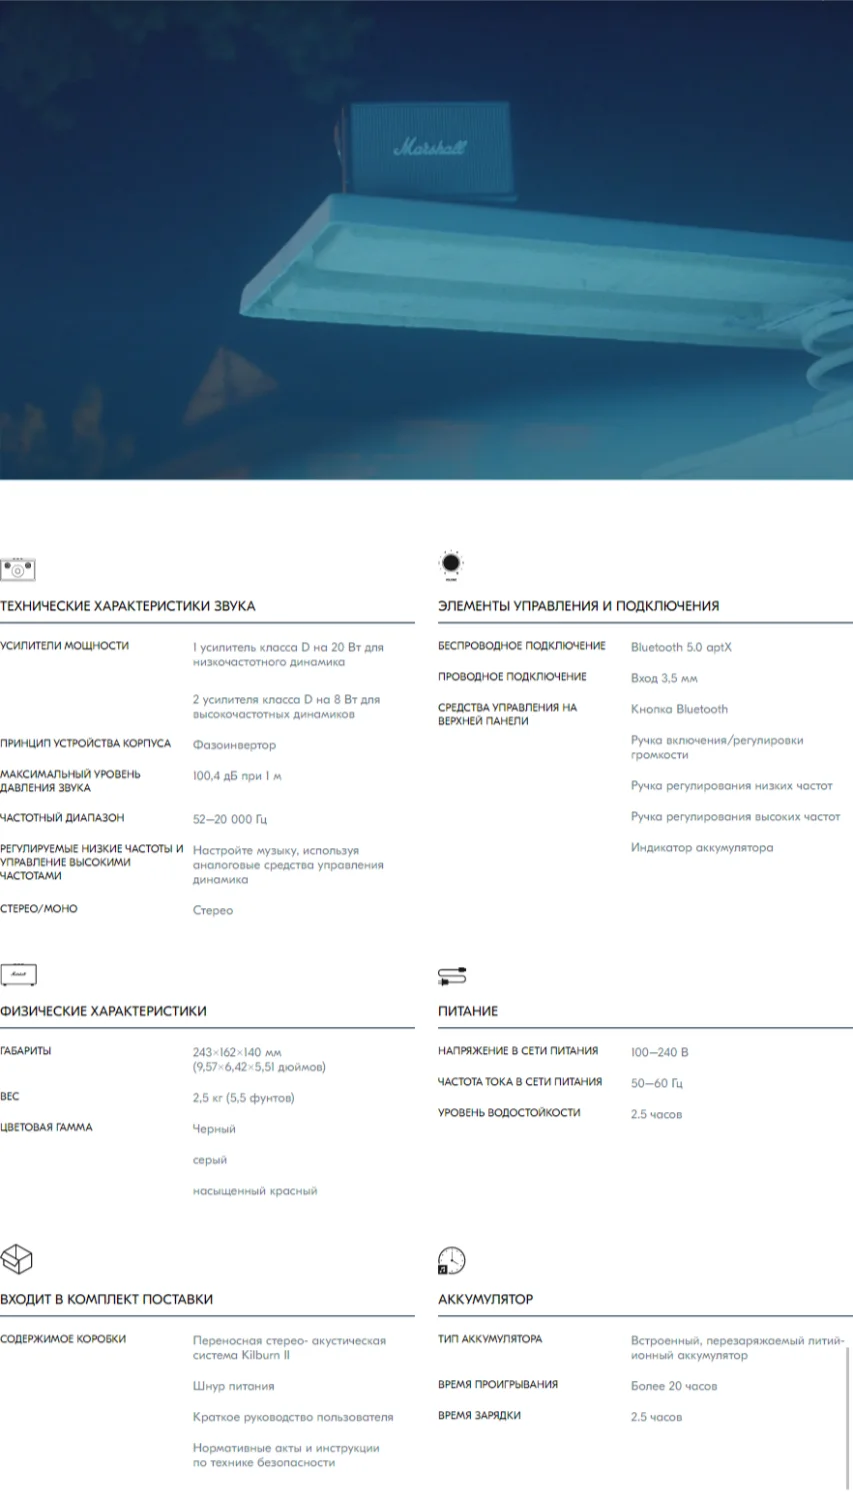Click label ПРИНЦИП УСТРОЙСТВА КОРПУСА
Viewport: 853px width, 1500px height.
(x=86, y=744)
